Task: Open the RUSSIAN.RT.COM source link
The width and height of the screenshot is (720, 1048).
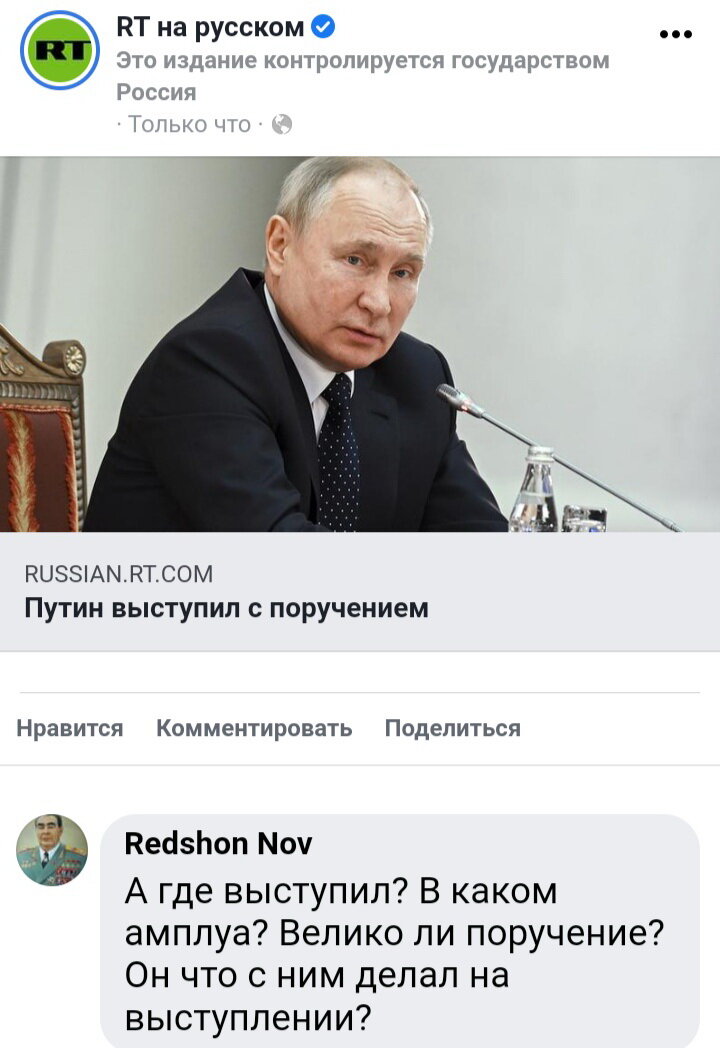Action: [x=118, y=574]
